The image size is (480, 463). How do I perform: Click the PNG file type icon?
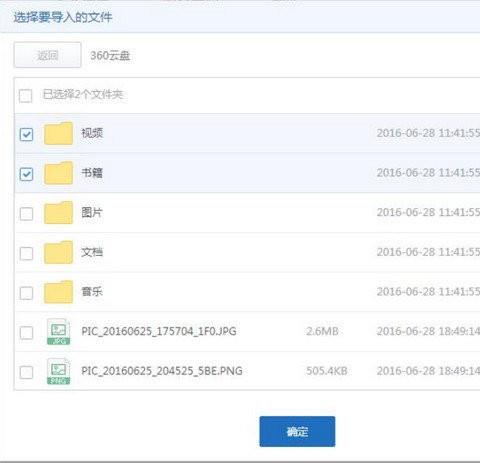click(x=58, y=371)
